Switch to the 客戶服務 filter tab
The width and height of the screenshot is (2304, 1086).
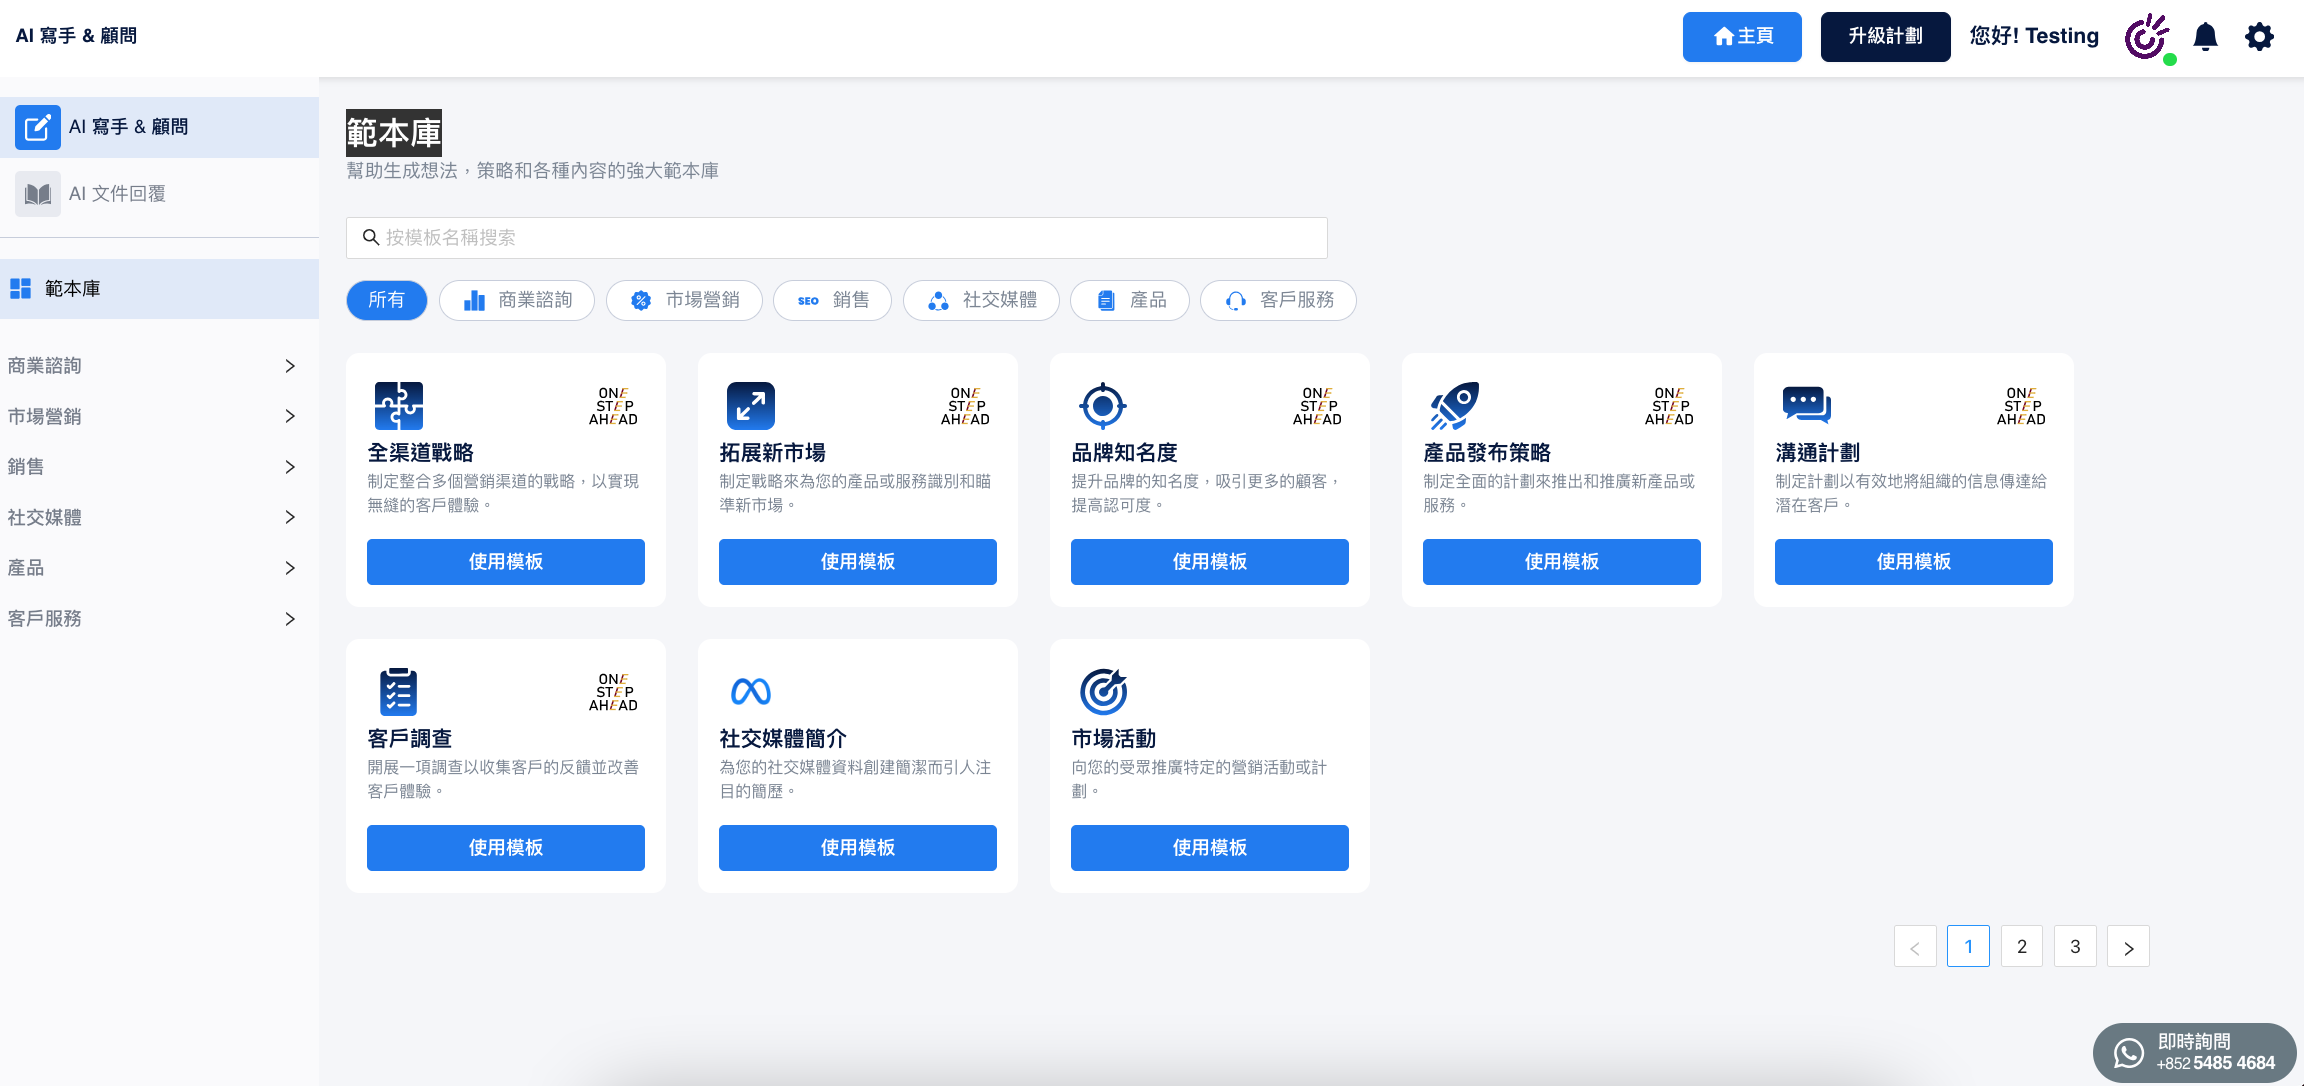(1278, 300)
